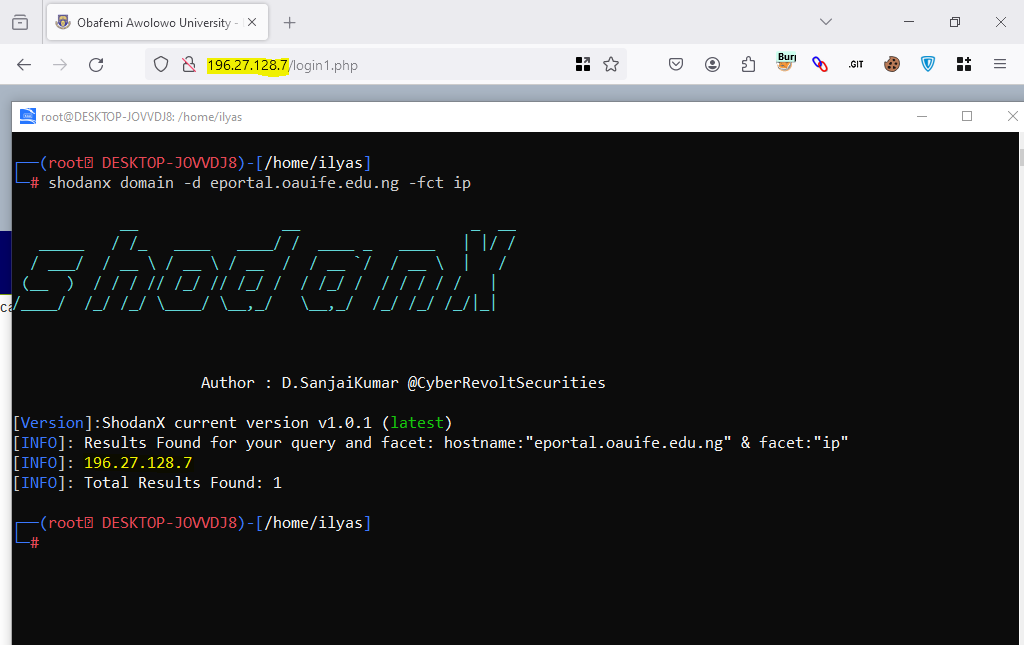The width and height of the screenshot is (1024, 645).
Task: Open the .GIT extension icon
Action: coord(856,64)
